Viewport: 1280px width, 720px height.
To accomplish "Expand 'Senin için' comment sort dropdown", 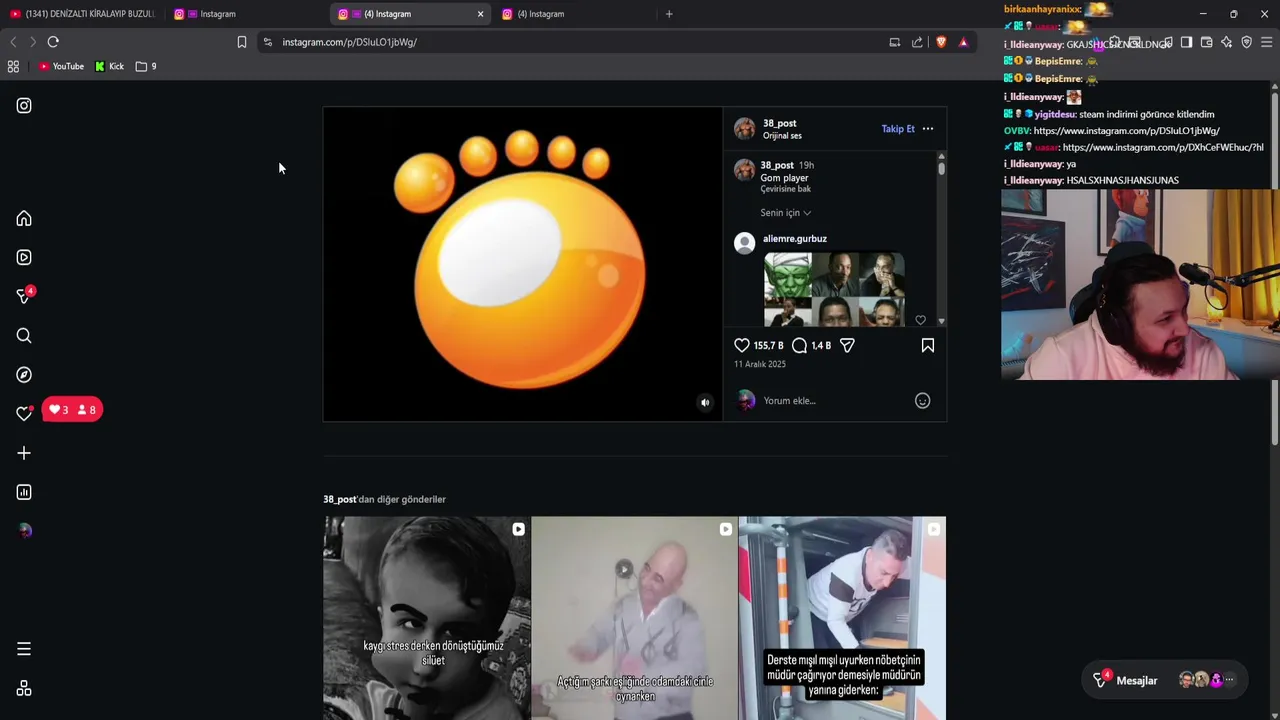I will [x=786, y=213].
